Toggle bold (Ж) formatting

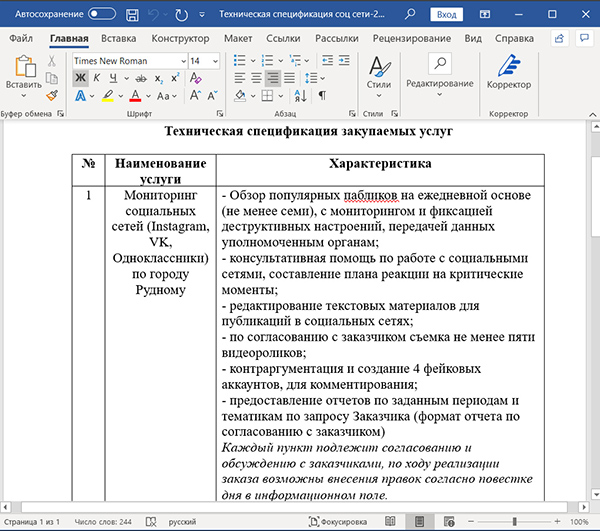pos(80,78)
